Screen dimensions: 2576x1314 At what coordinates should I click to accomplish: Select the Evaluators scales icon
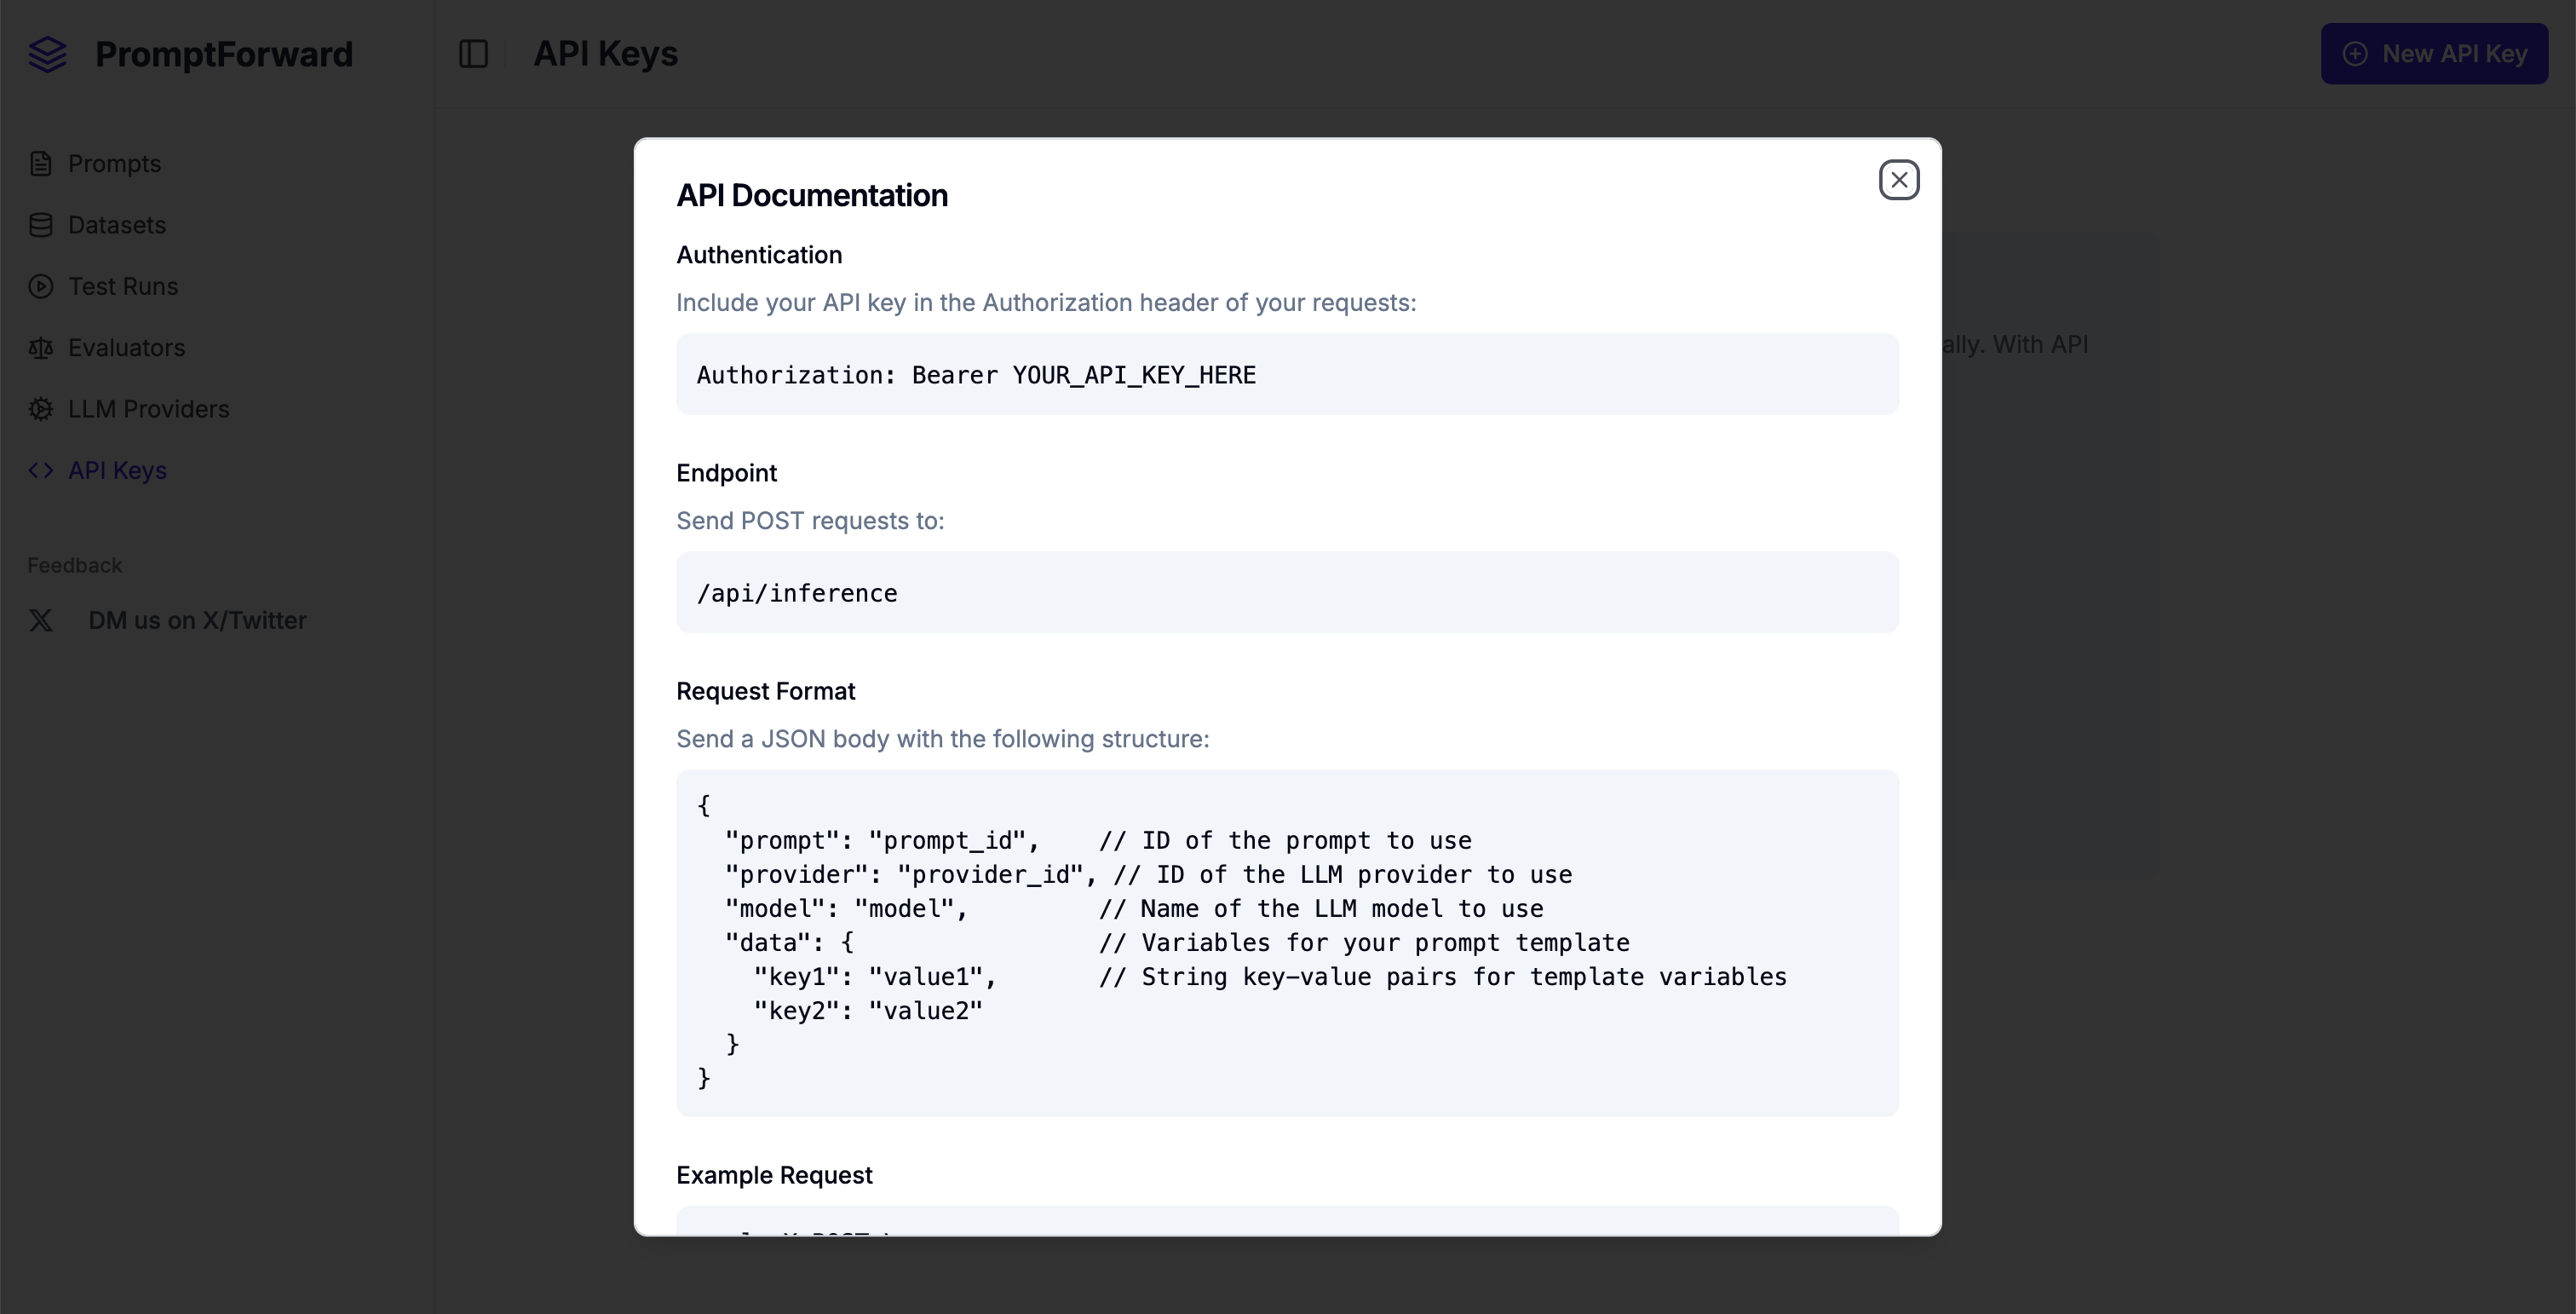coord(41,347)
